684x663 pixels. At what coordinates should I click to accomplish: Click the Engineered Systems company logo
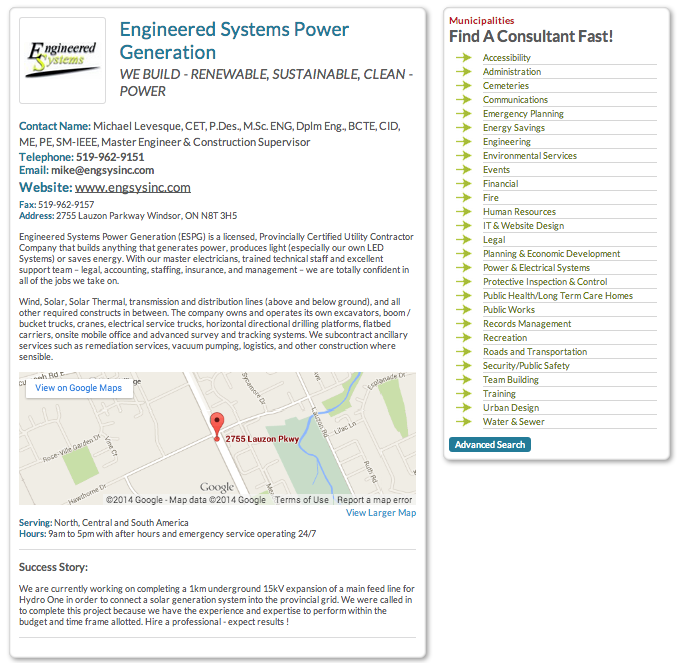62,61
